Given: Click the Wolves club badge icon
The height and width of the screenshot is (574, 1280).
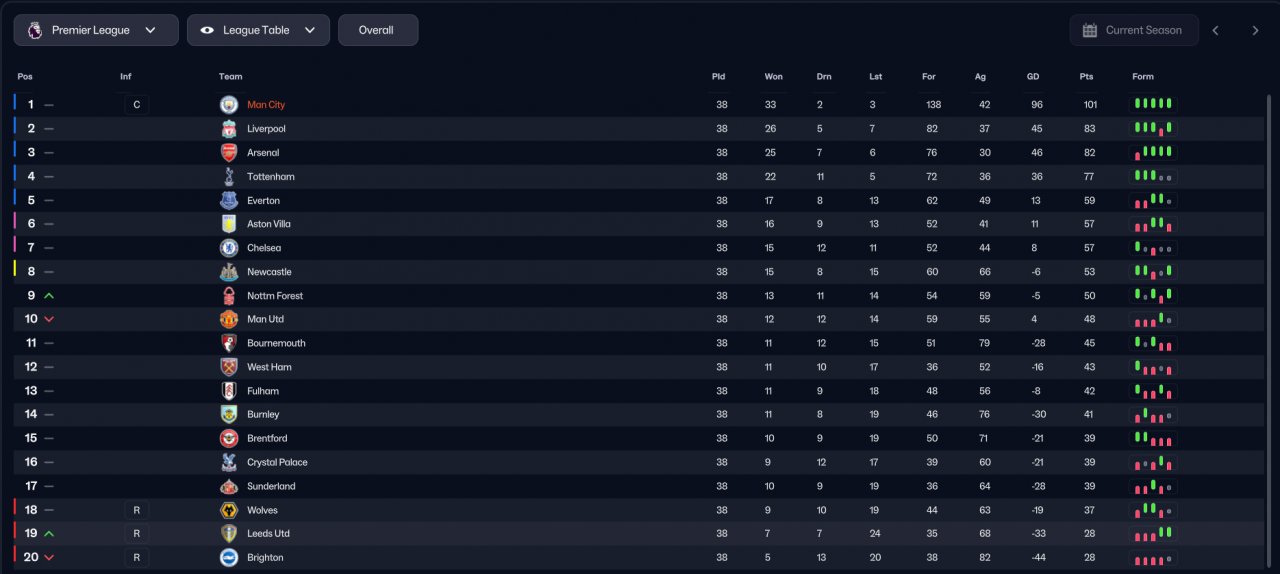Looking at the screenshot, I should click(x=229, y=510).
